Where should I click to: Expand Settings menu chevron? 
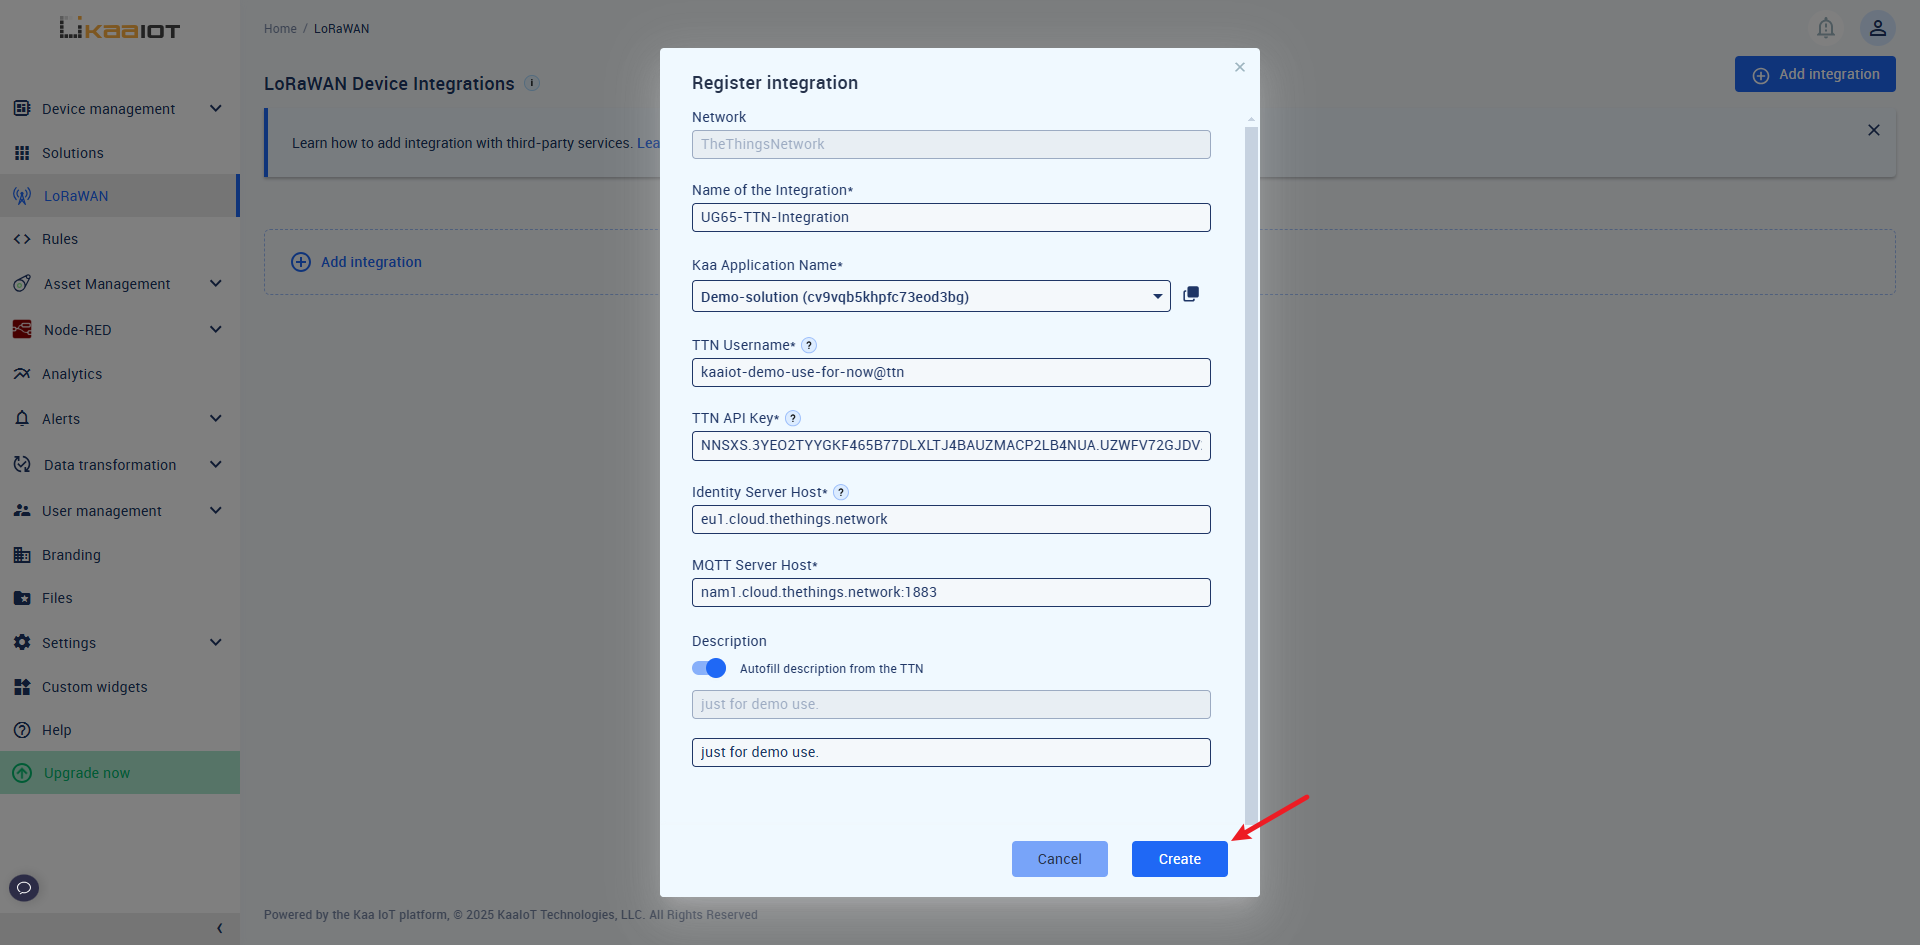(215, 642)
